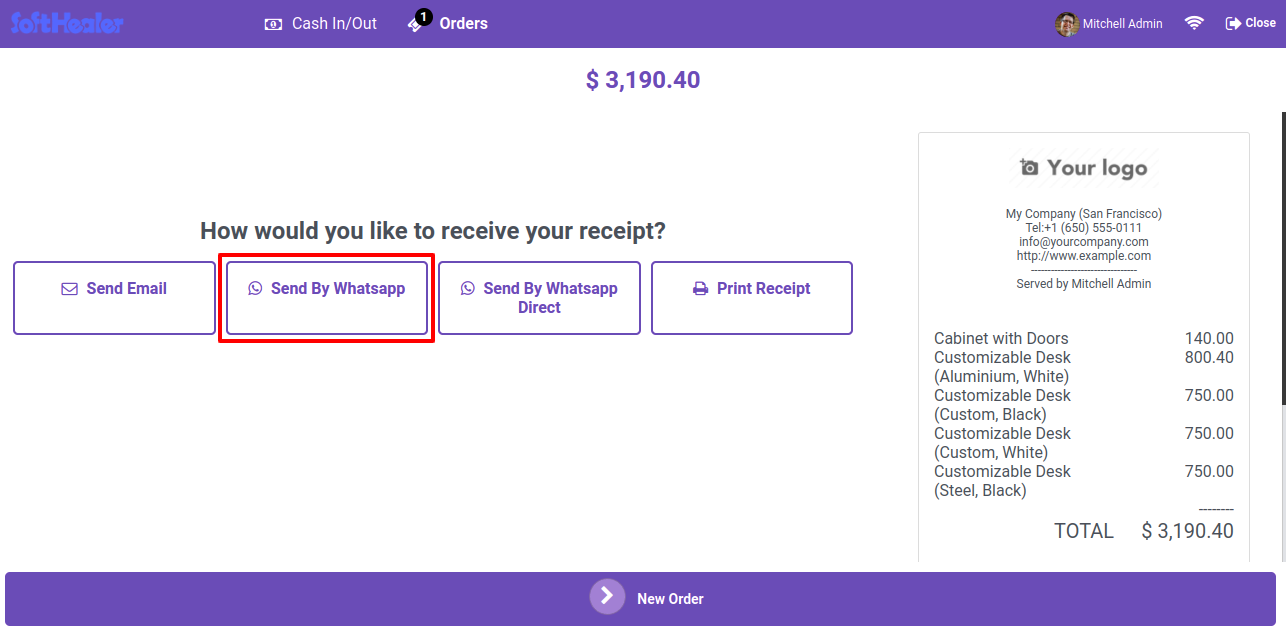Viewport: 1286px width, 636px height.
Task: Open Cash In/Out menu
Action: [x=320, y=23]
